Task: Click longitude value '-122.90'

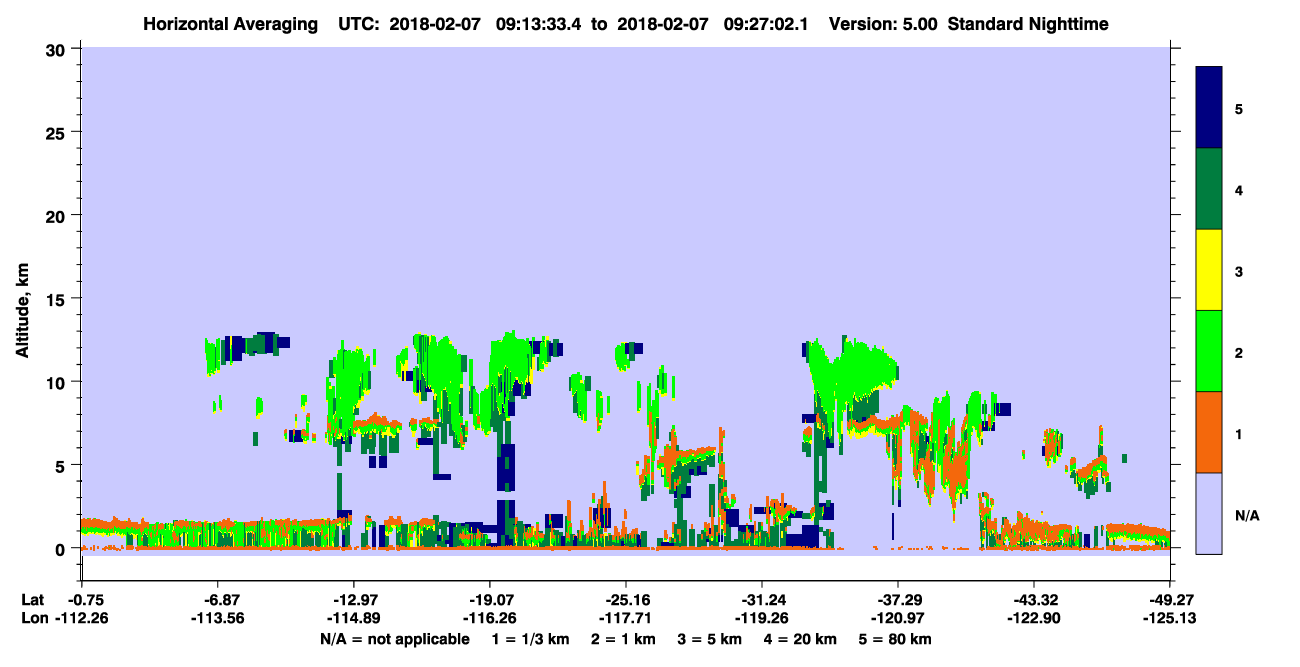Action: (x=1033, y=618)
